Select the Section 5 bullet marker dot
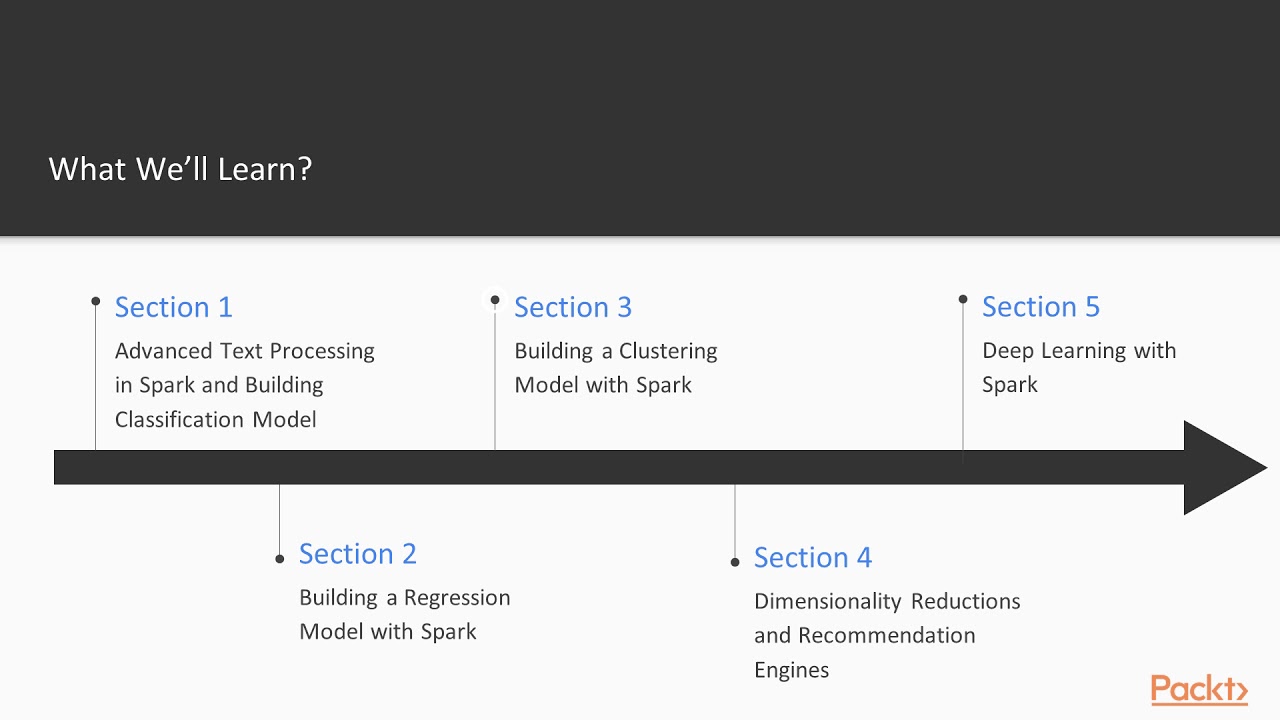1280x720 pixels. point(963,299)
